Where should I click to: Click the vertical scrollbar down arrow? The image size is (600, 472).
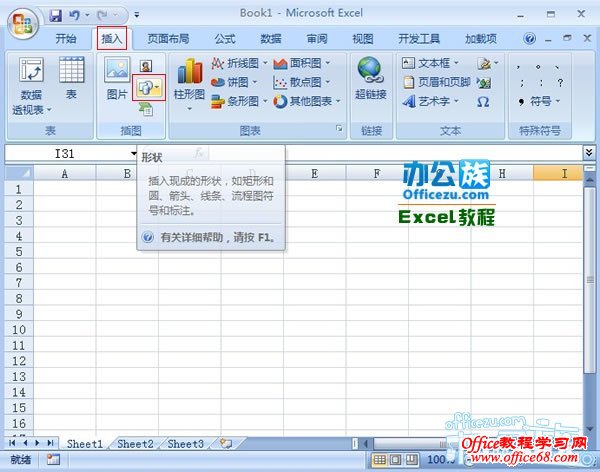tap(590, 429)
